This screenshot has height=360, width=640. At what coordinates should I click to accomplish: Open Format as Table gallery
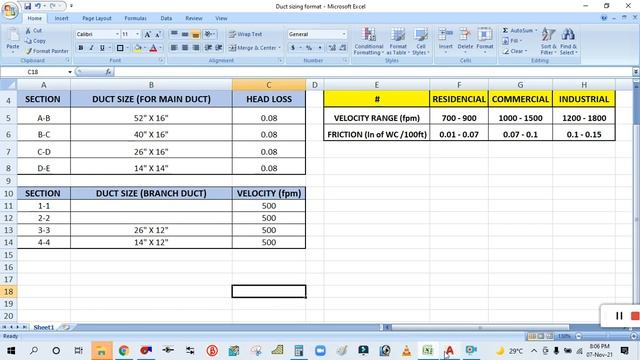pos(398,41)
